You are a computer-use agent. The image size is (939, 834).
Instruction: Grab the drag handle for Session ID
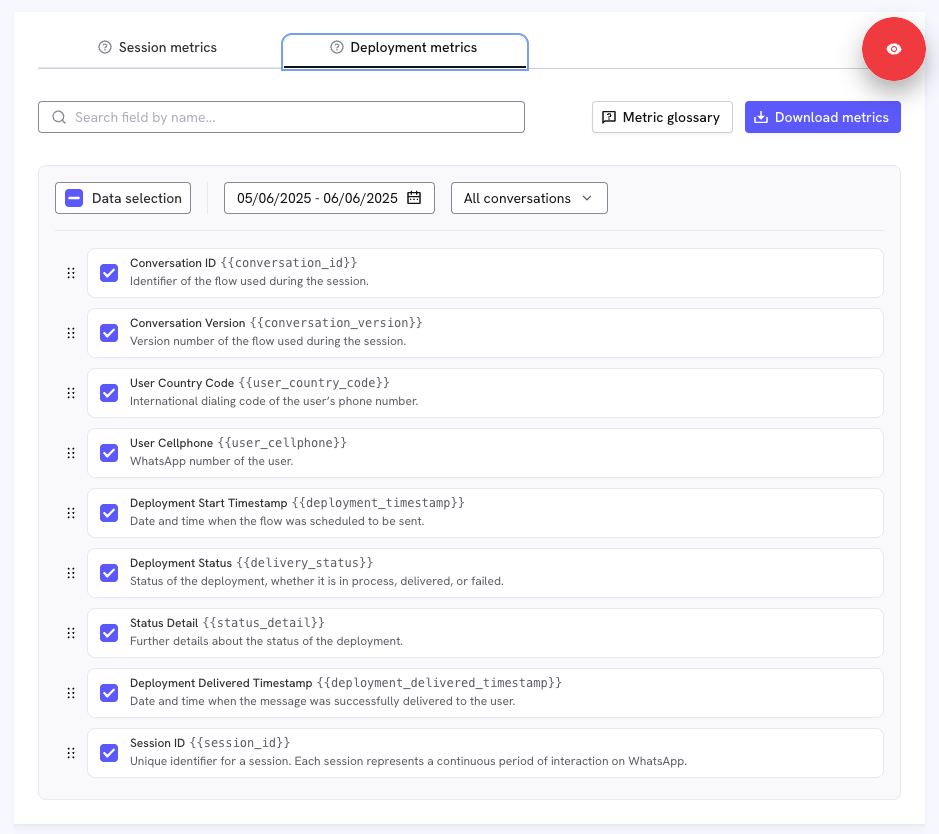pyautogui.click(x=71, y=753)
